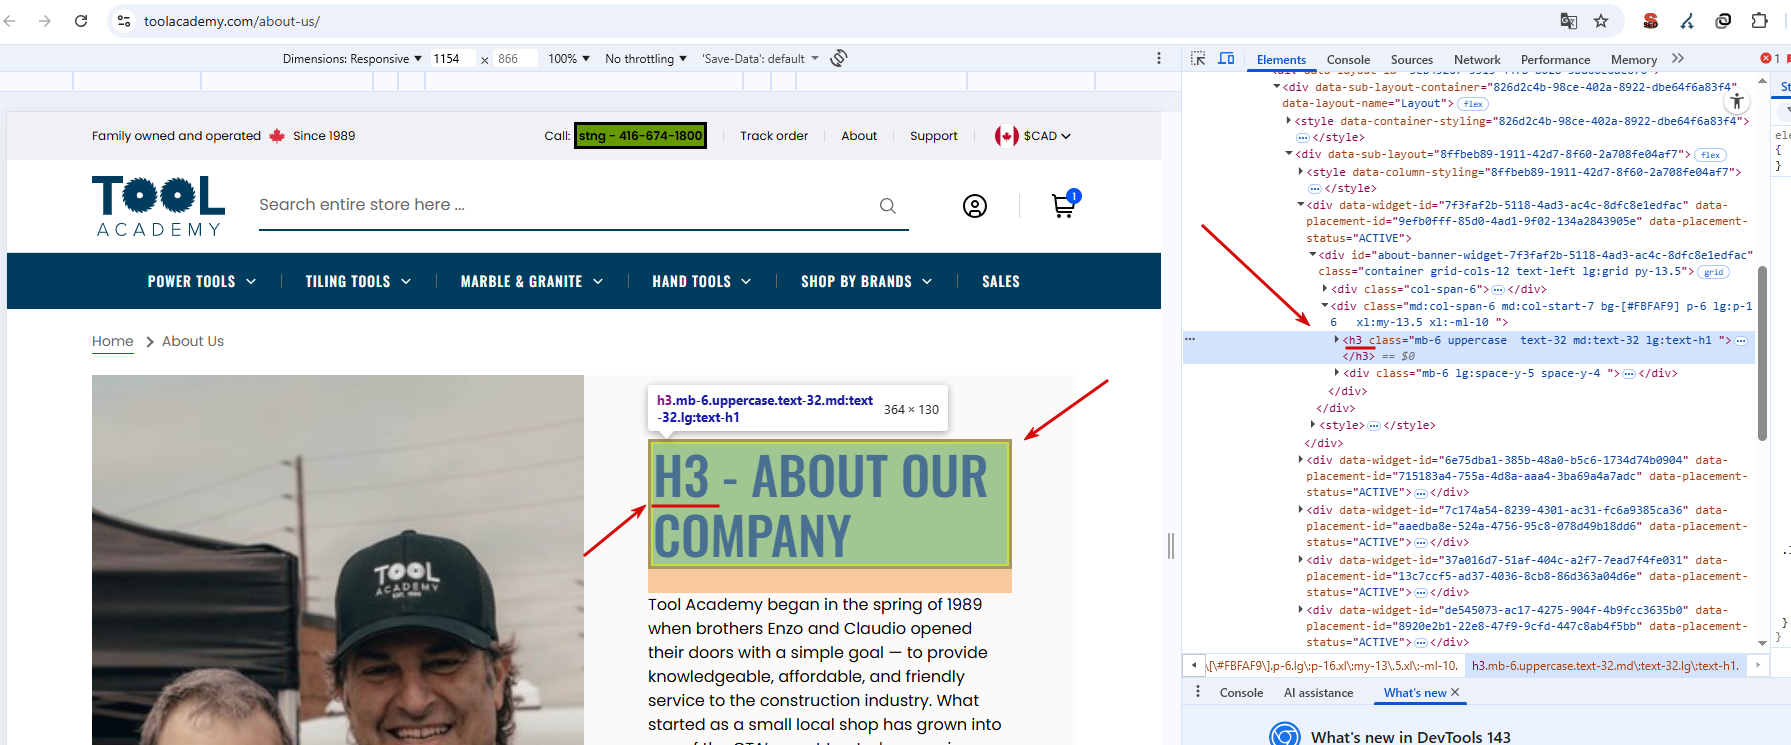Click the Track order link
The width and height of the screenshot is (1791, 745).
click(774, 136)
